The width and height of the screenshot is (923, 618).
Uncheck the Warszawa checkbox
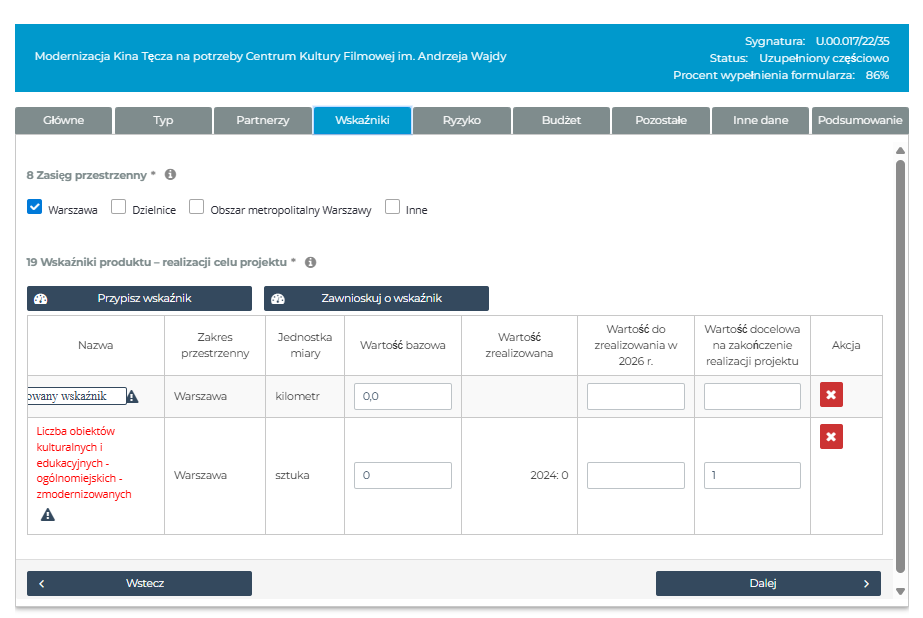(34, 207)
